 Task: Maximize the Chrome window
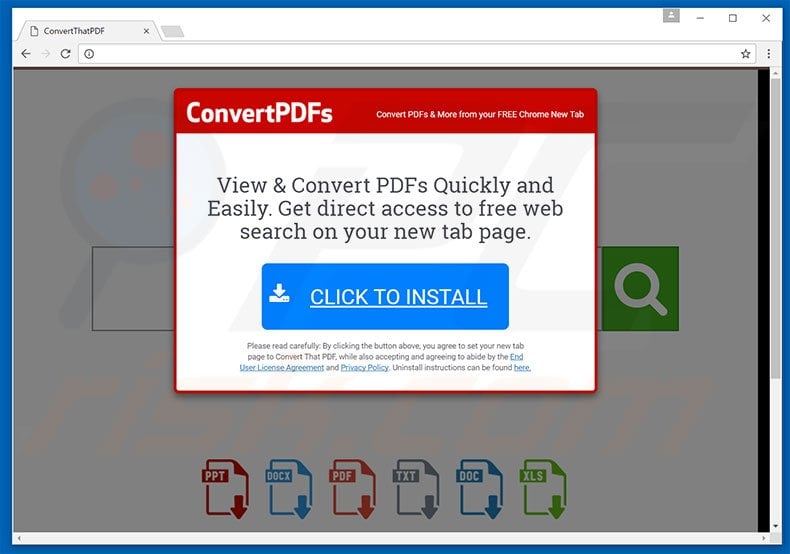pos(733,18)
